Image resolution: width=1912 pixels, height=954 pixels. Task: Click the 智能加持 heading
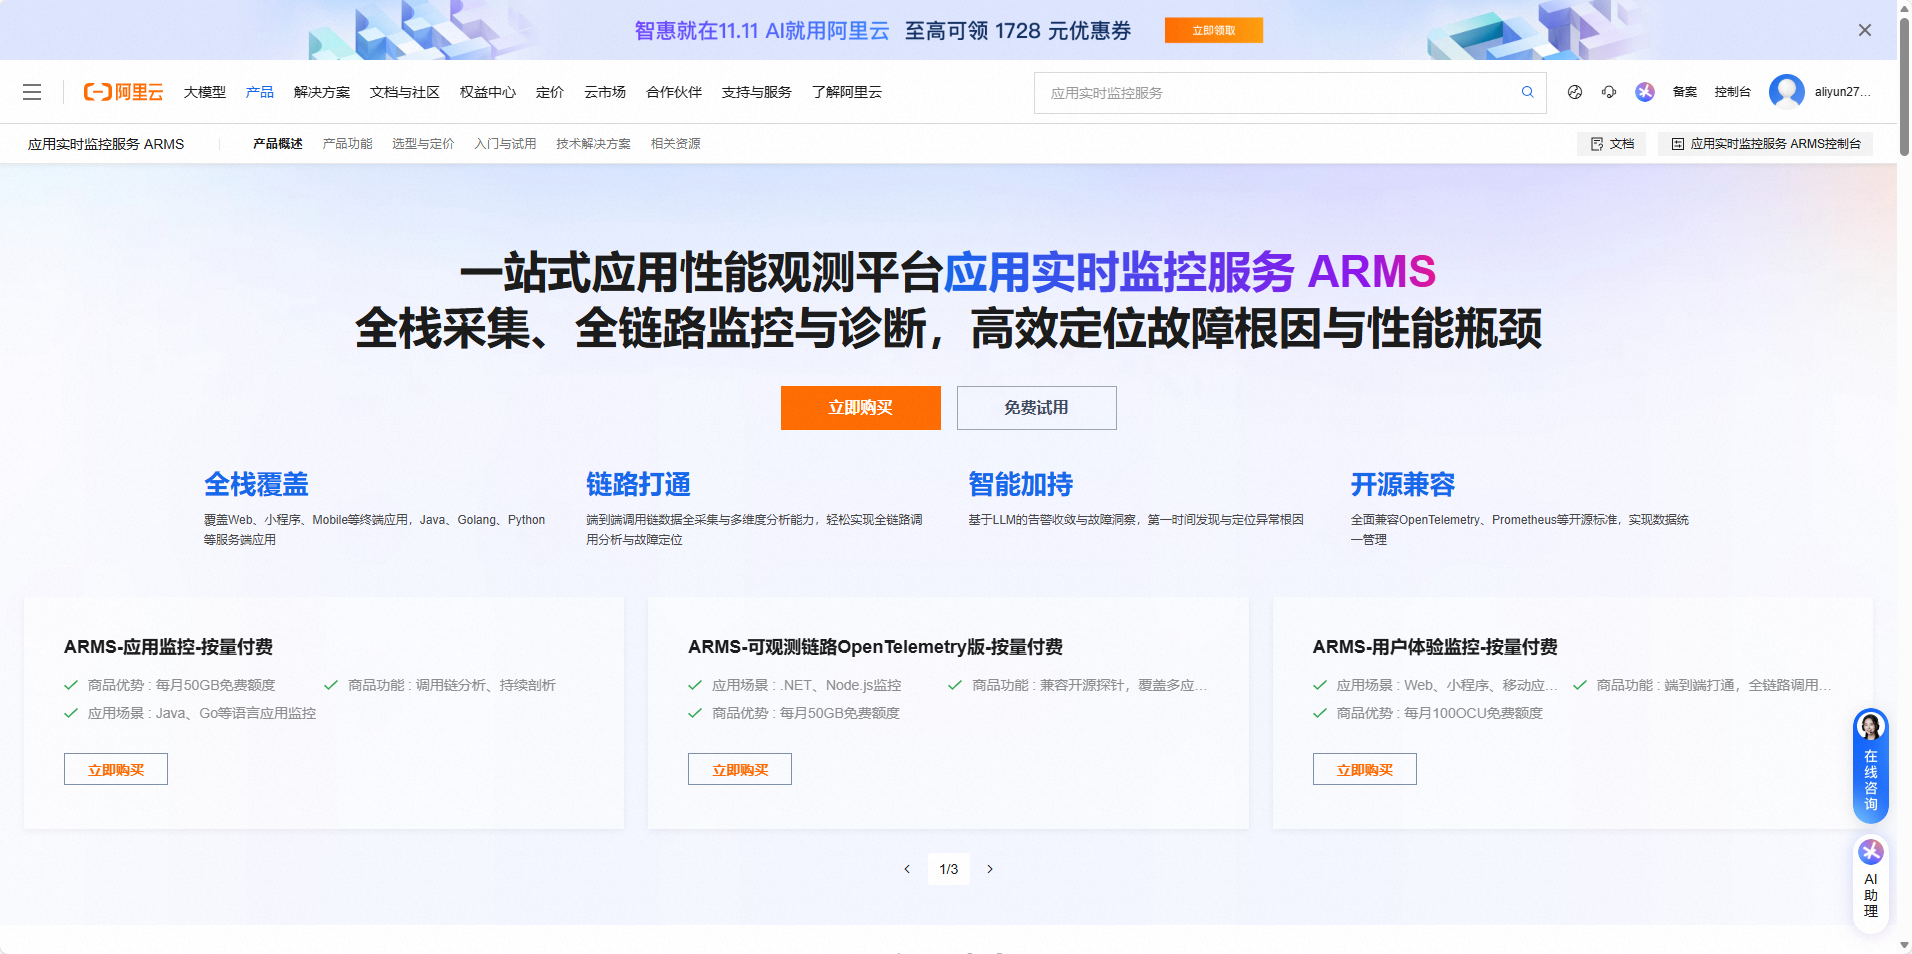1020,485
